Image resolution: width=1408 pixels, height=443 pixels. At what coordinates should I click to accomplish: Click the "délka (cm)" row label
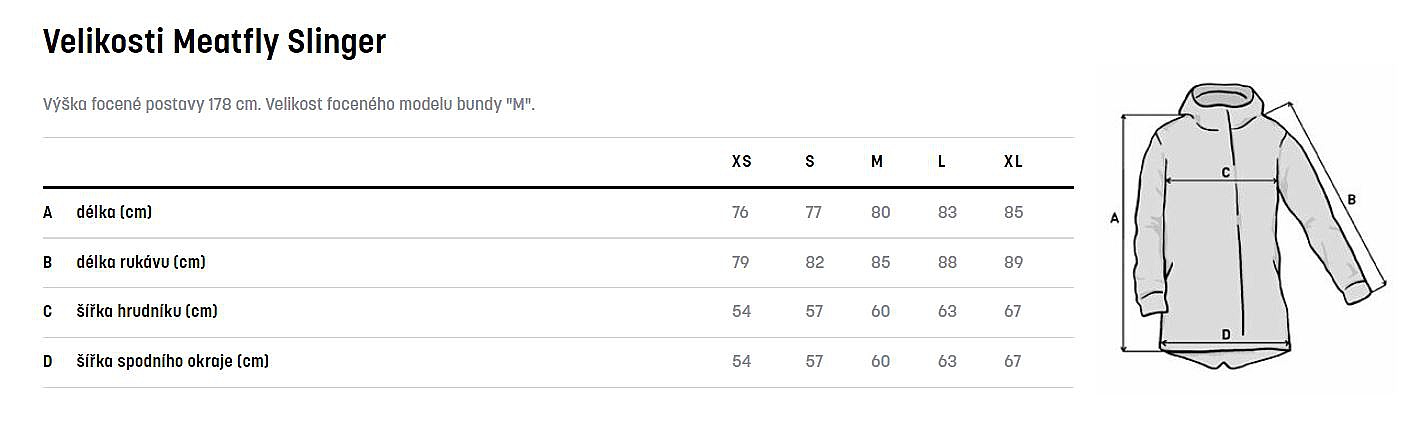[x=114, y=212]
